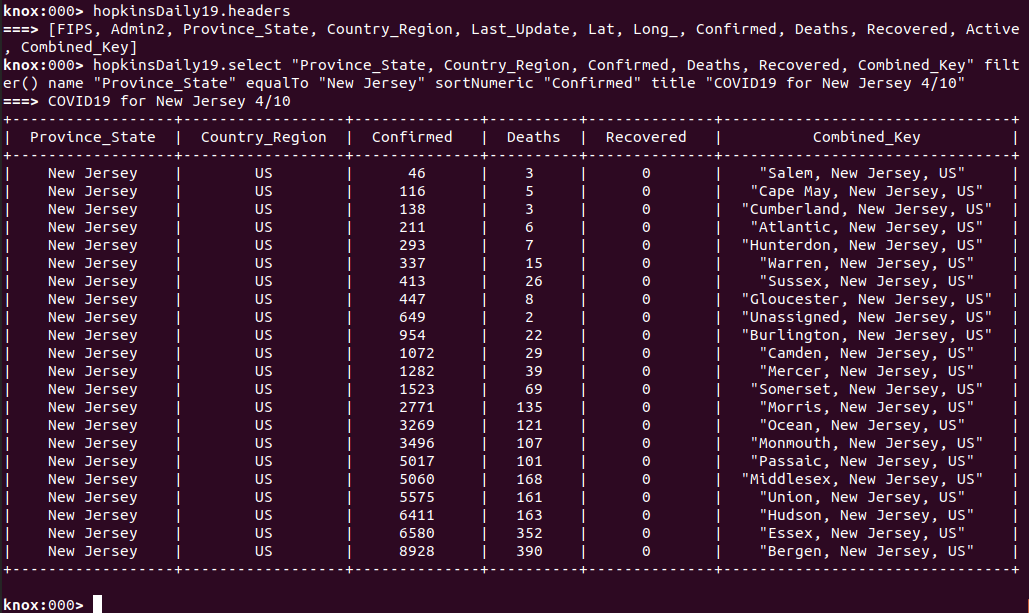Click the "Cape May, New Jersey, US" cell
The height and width of the screenshot is (613, 1029).
tap(866, 191)
